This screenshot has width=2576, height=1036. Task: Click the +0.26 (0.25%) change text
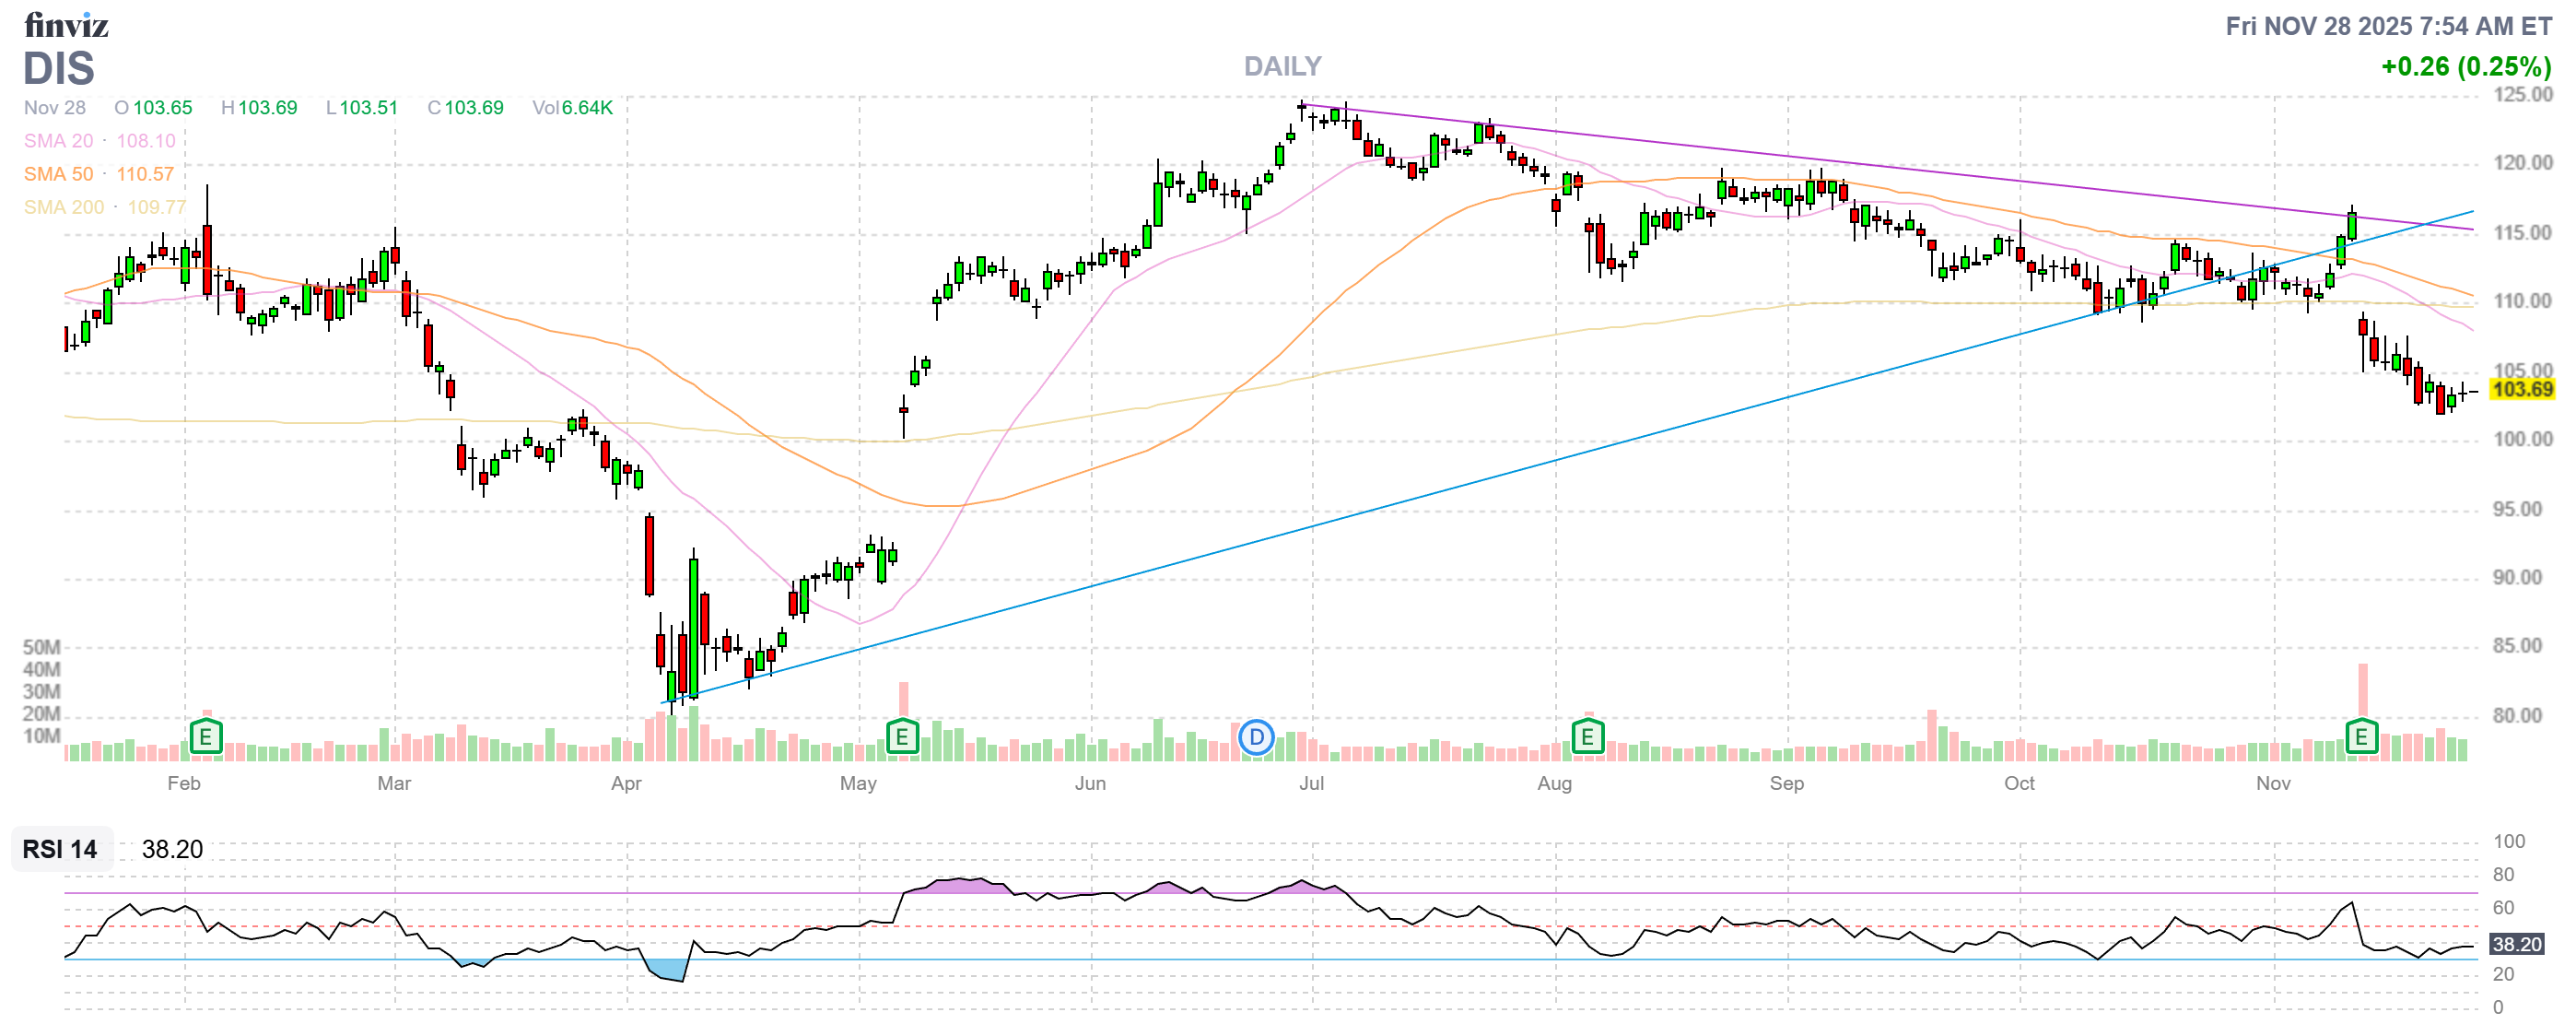point(2465,67)
